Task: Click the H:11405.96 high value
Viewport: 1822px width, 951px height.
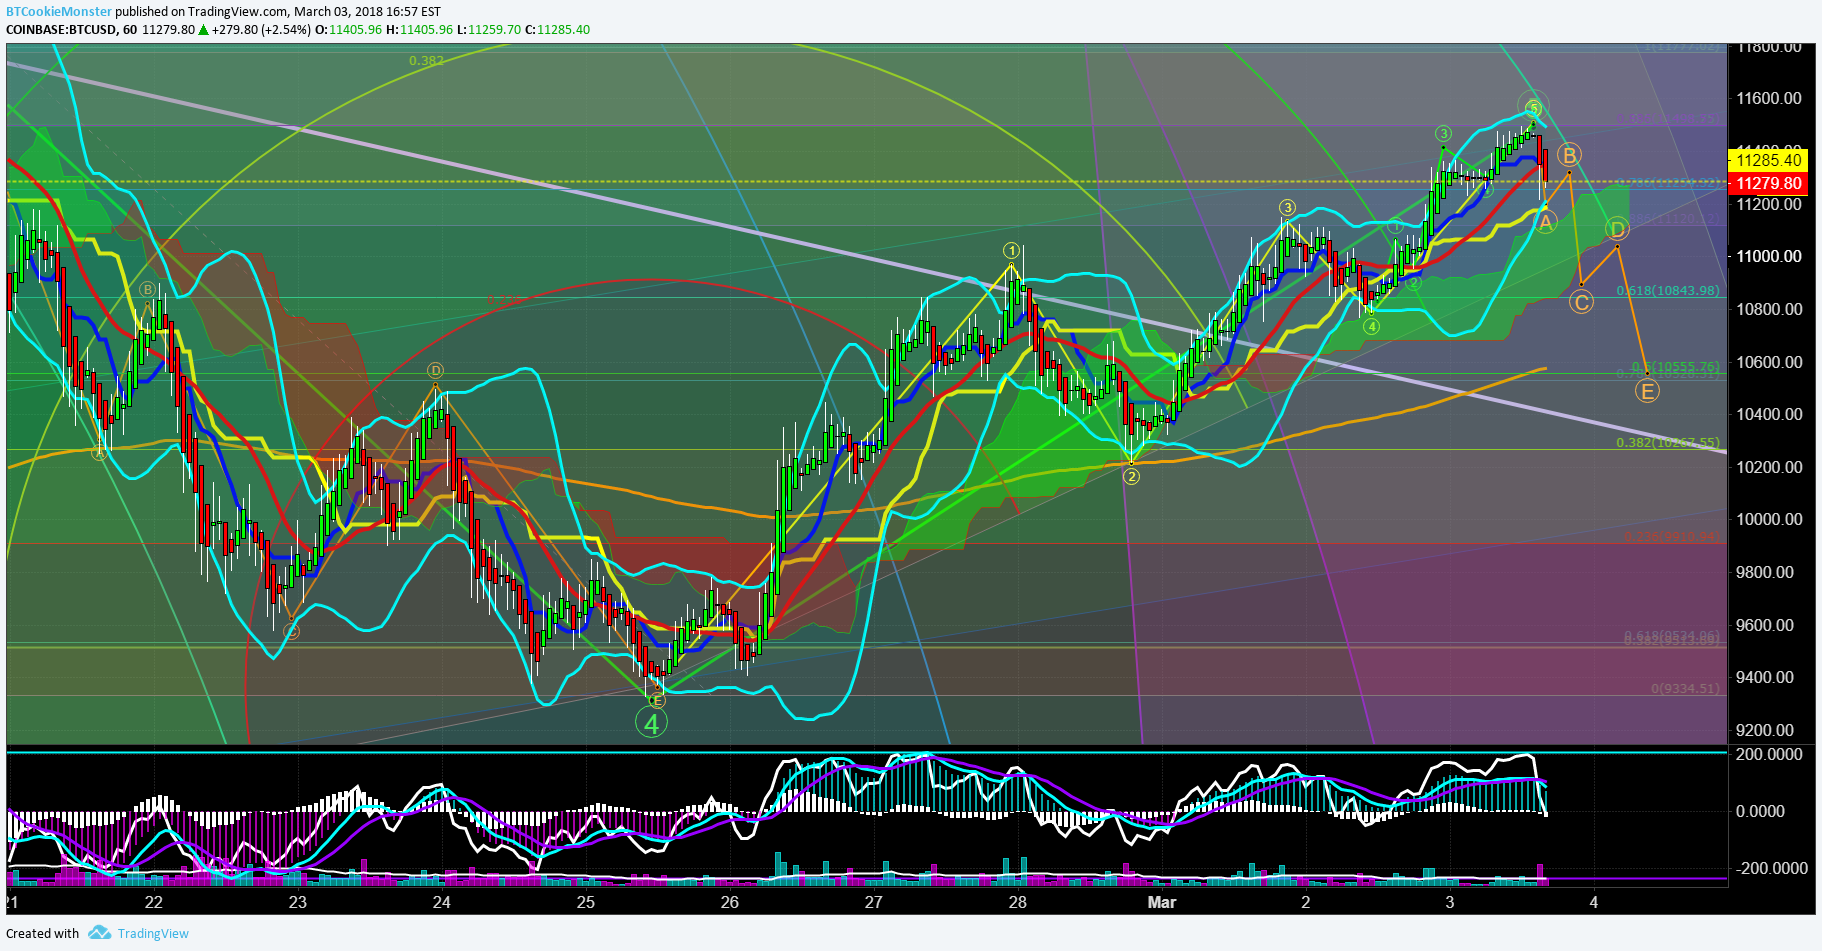Action: point(419,30)
